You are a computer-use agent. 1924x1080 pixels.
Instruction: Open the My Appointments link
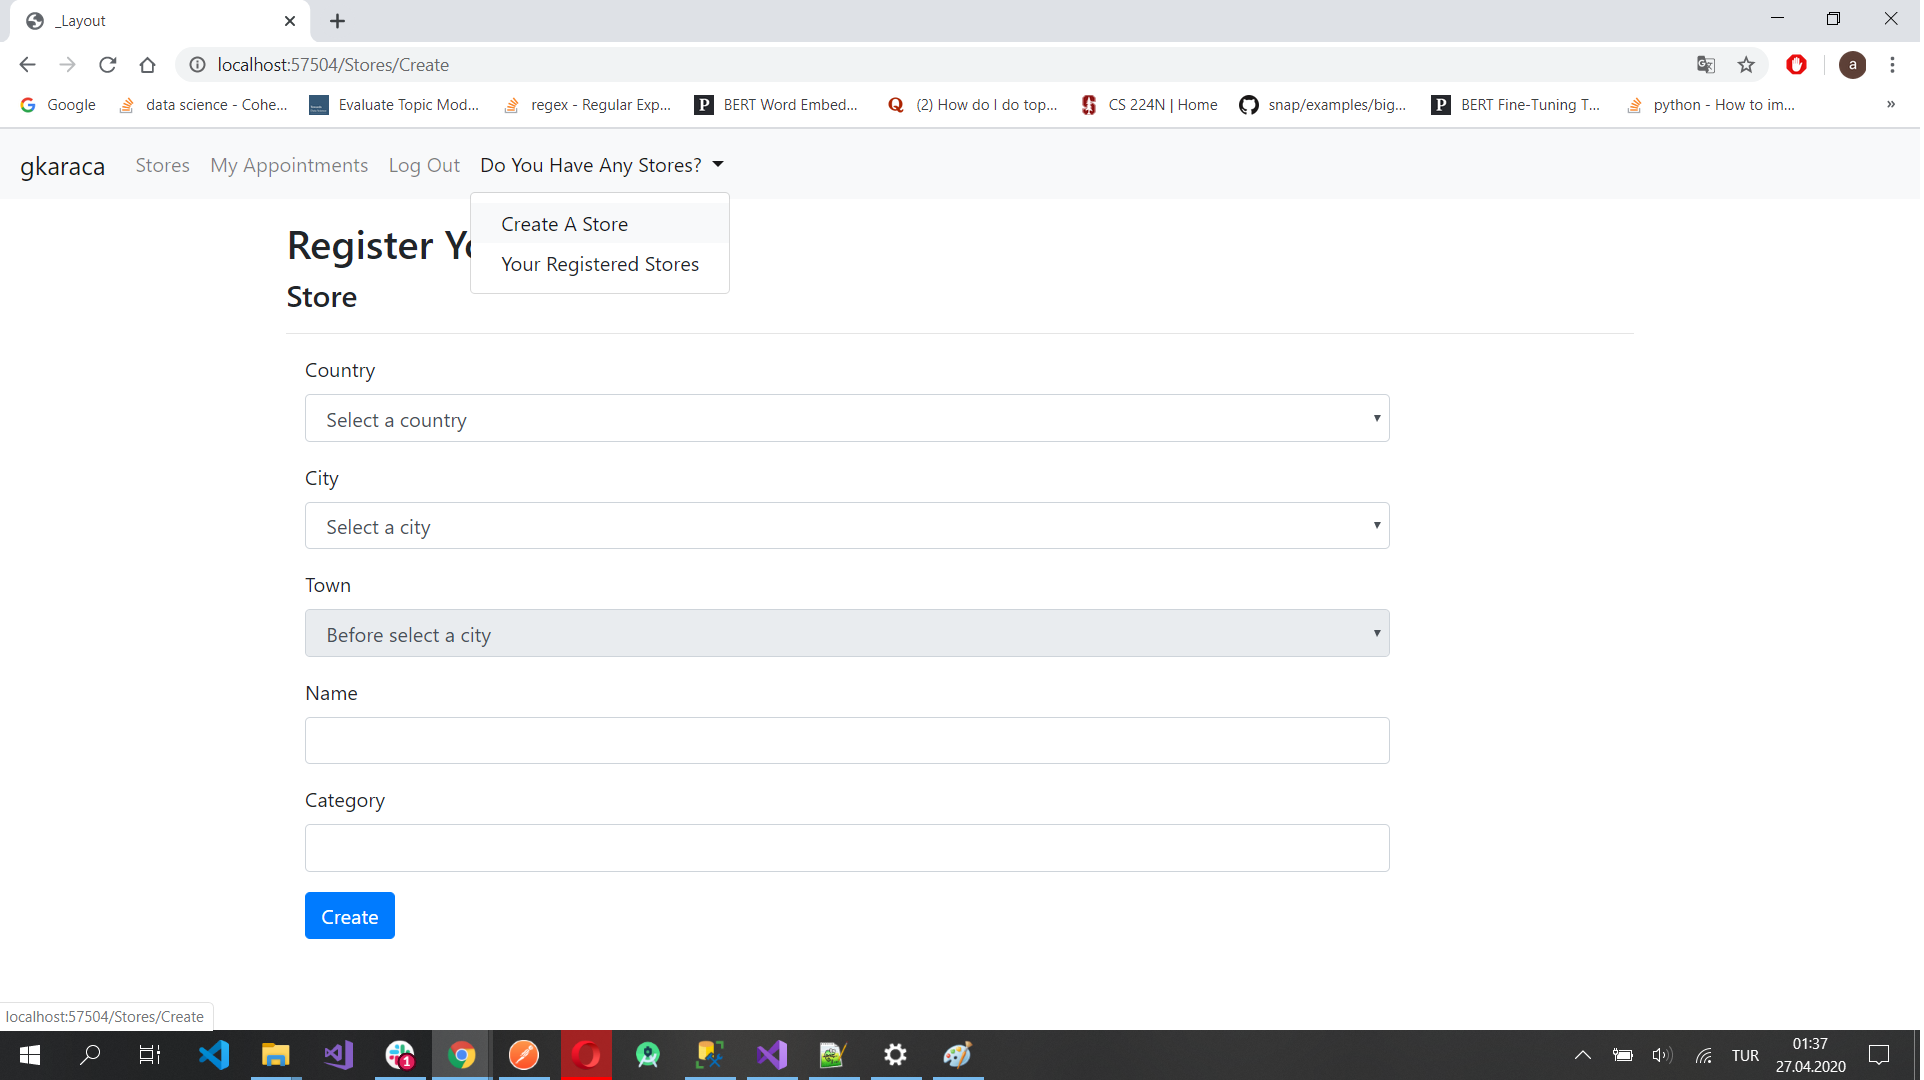coord(289,166)
